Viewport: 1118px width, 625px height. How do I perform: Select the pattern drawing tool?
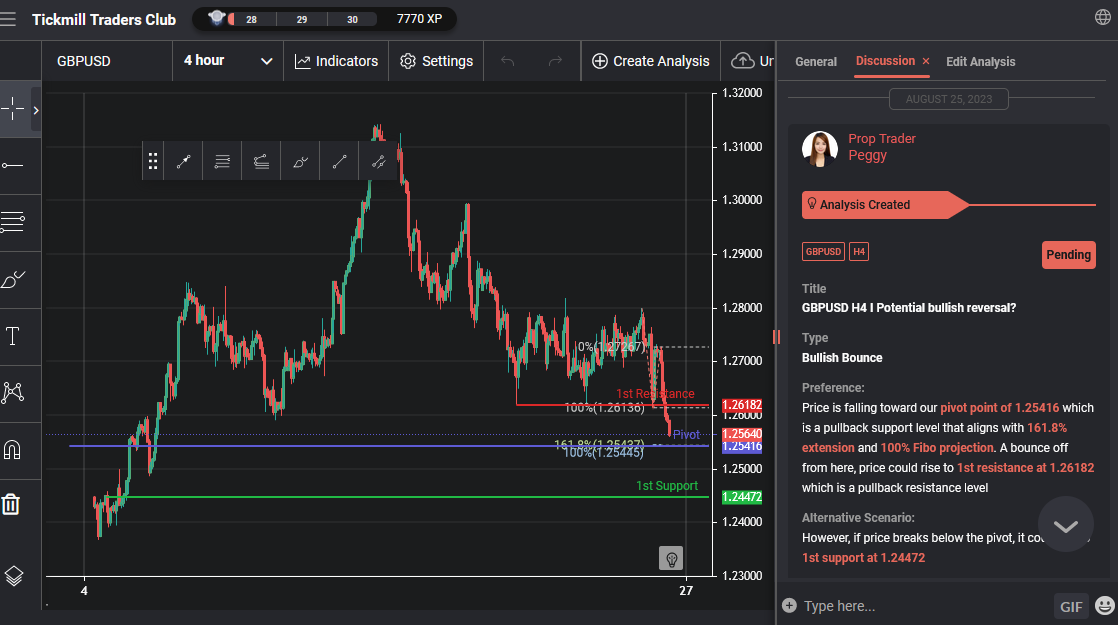tap(13, 393)
